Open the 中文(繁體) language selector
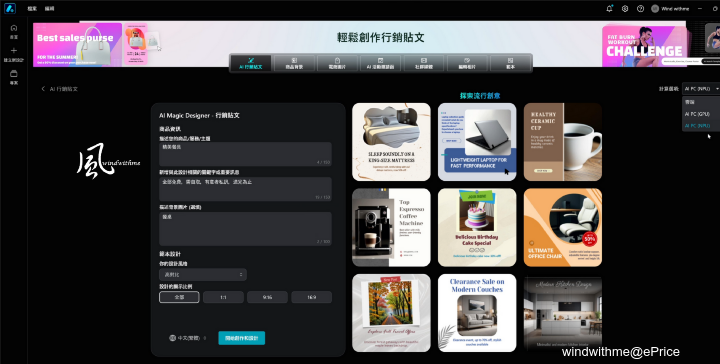Viewport: 720px width, 364px height. (189, 338)
